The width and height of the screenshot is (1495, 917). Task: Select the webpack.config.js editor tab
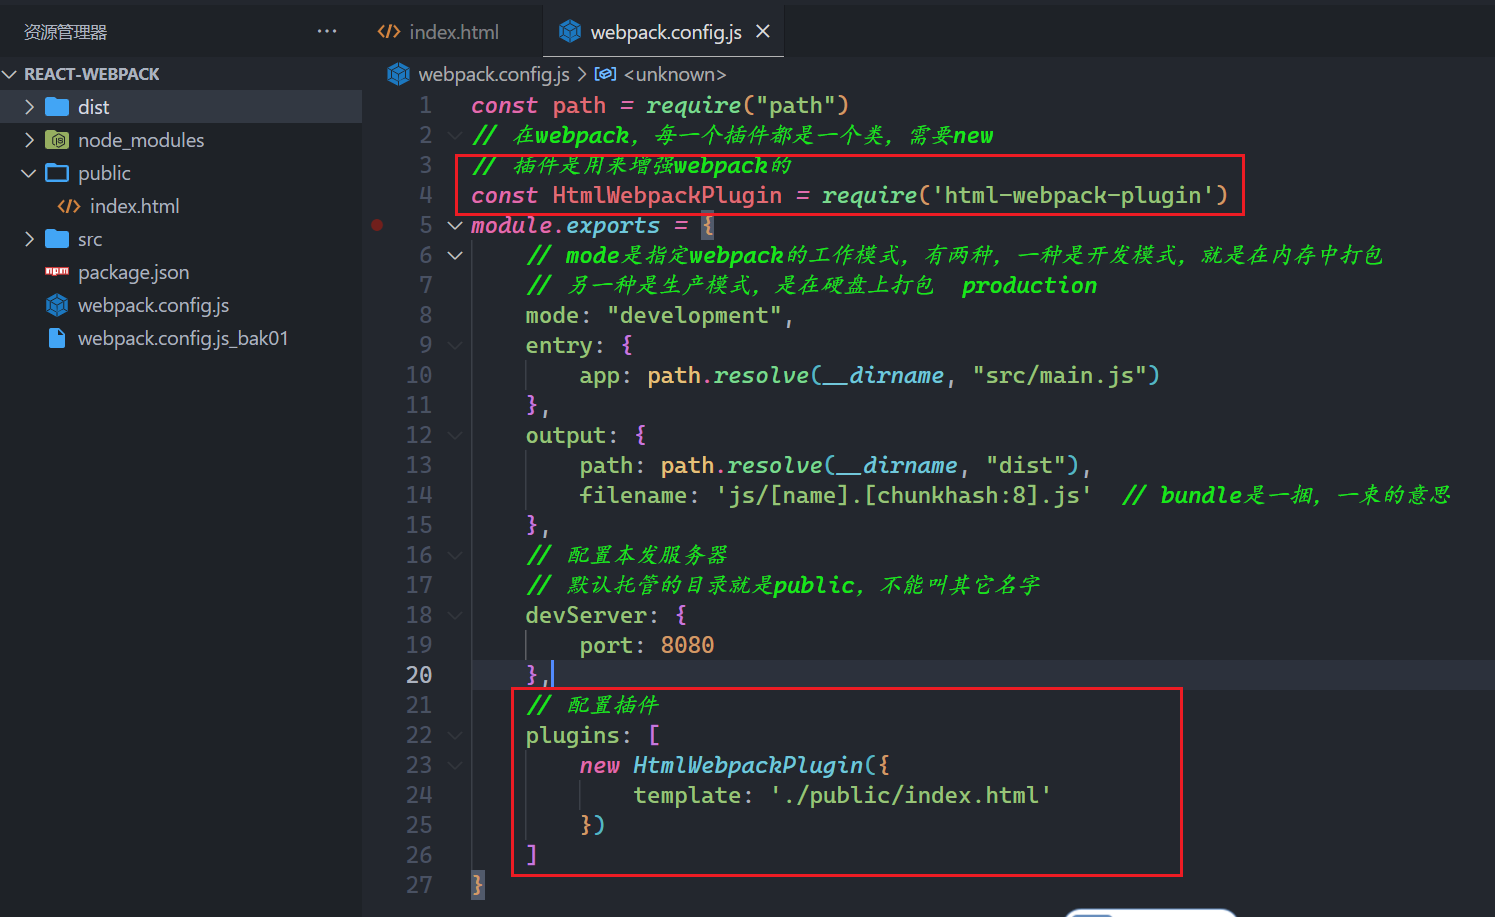pos(666,32)
